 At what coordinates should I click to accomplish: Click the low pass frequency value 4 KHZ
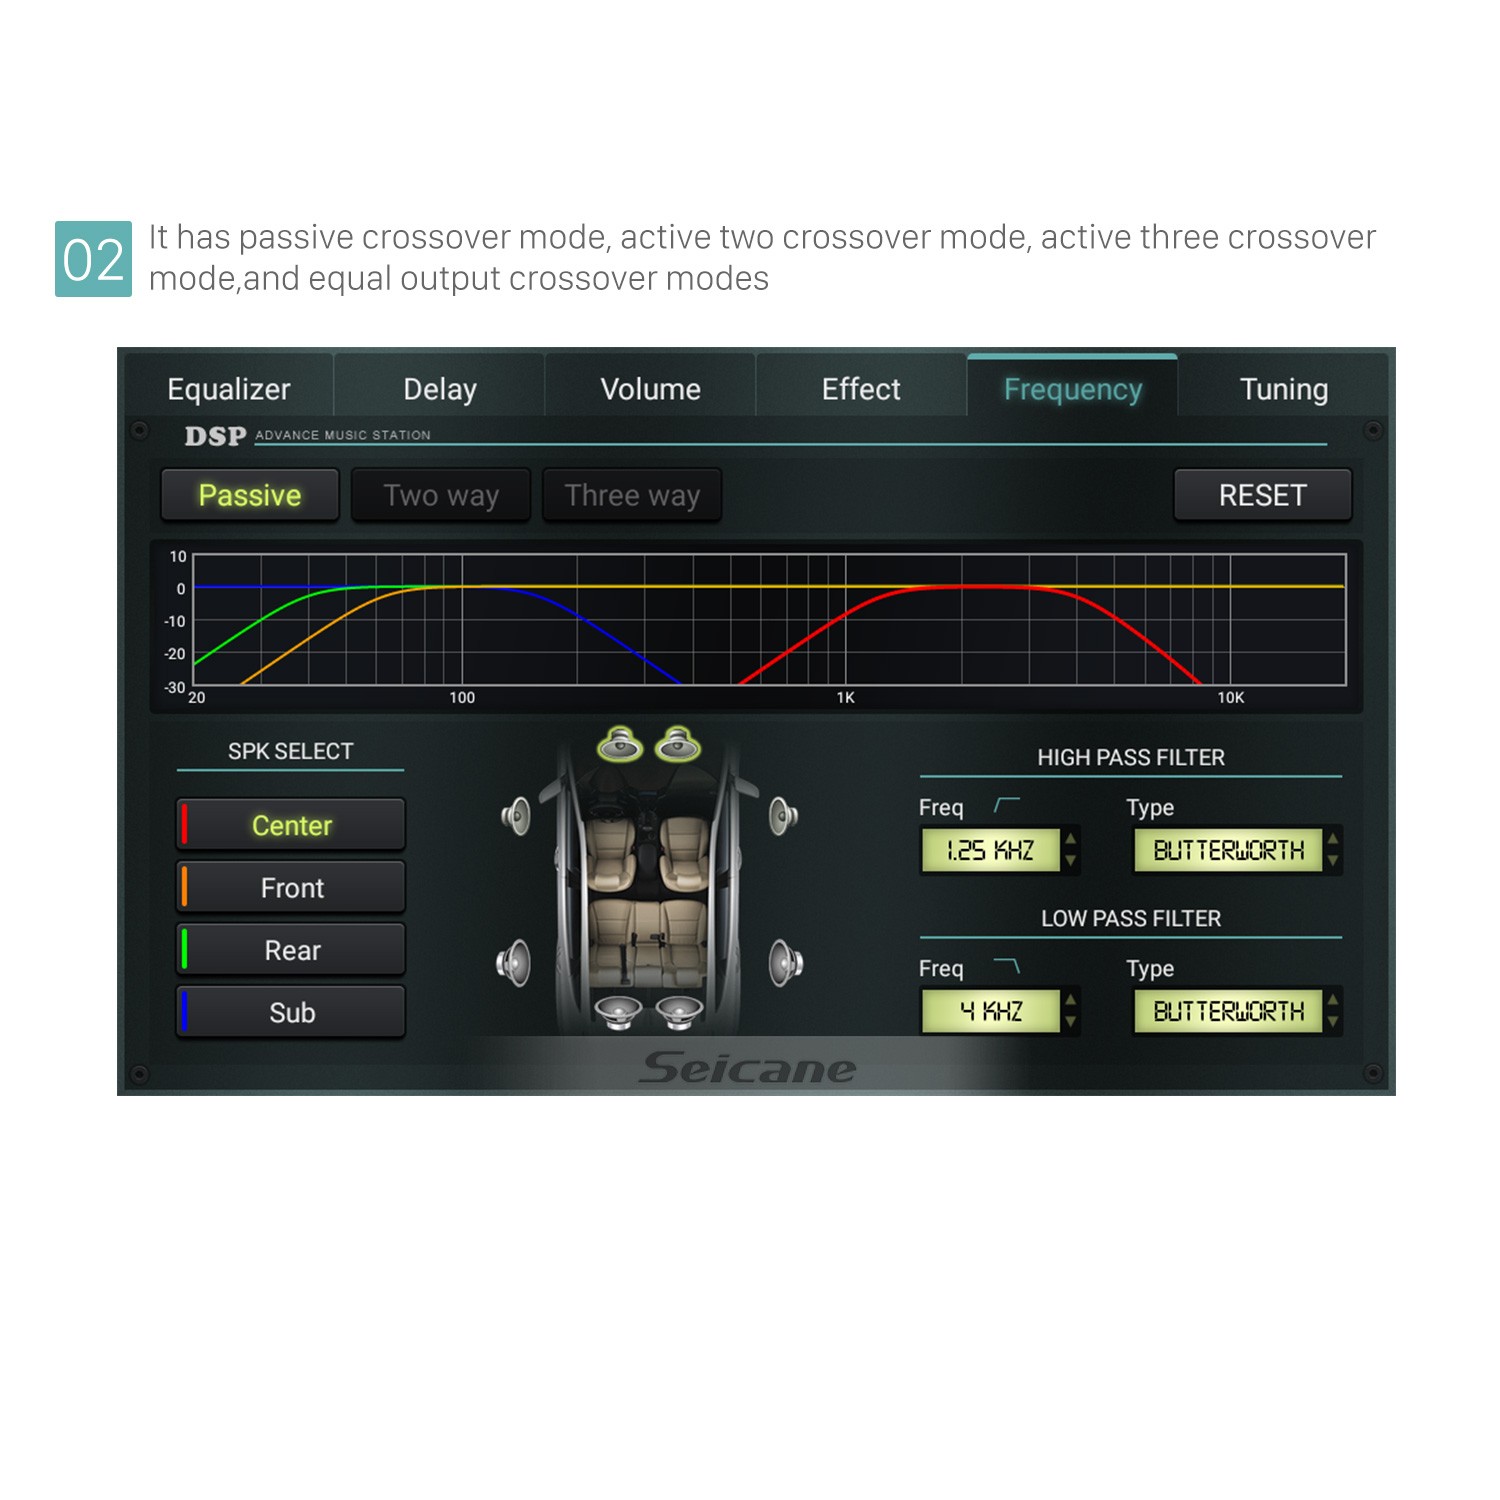990,1011
